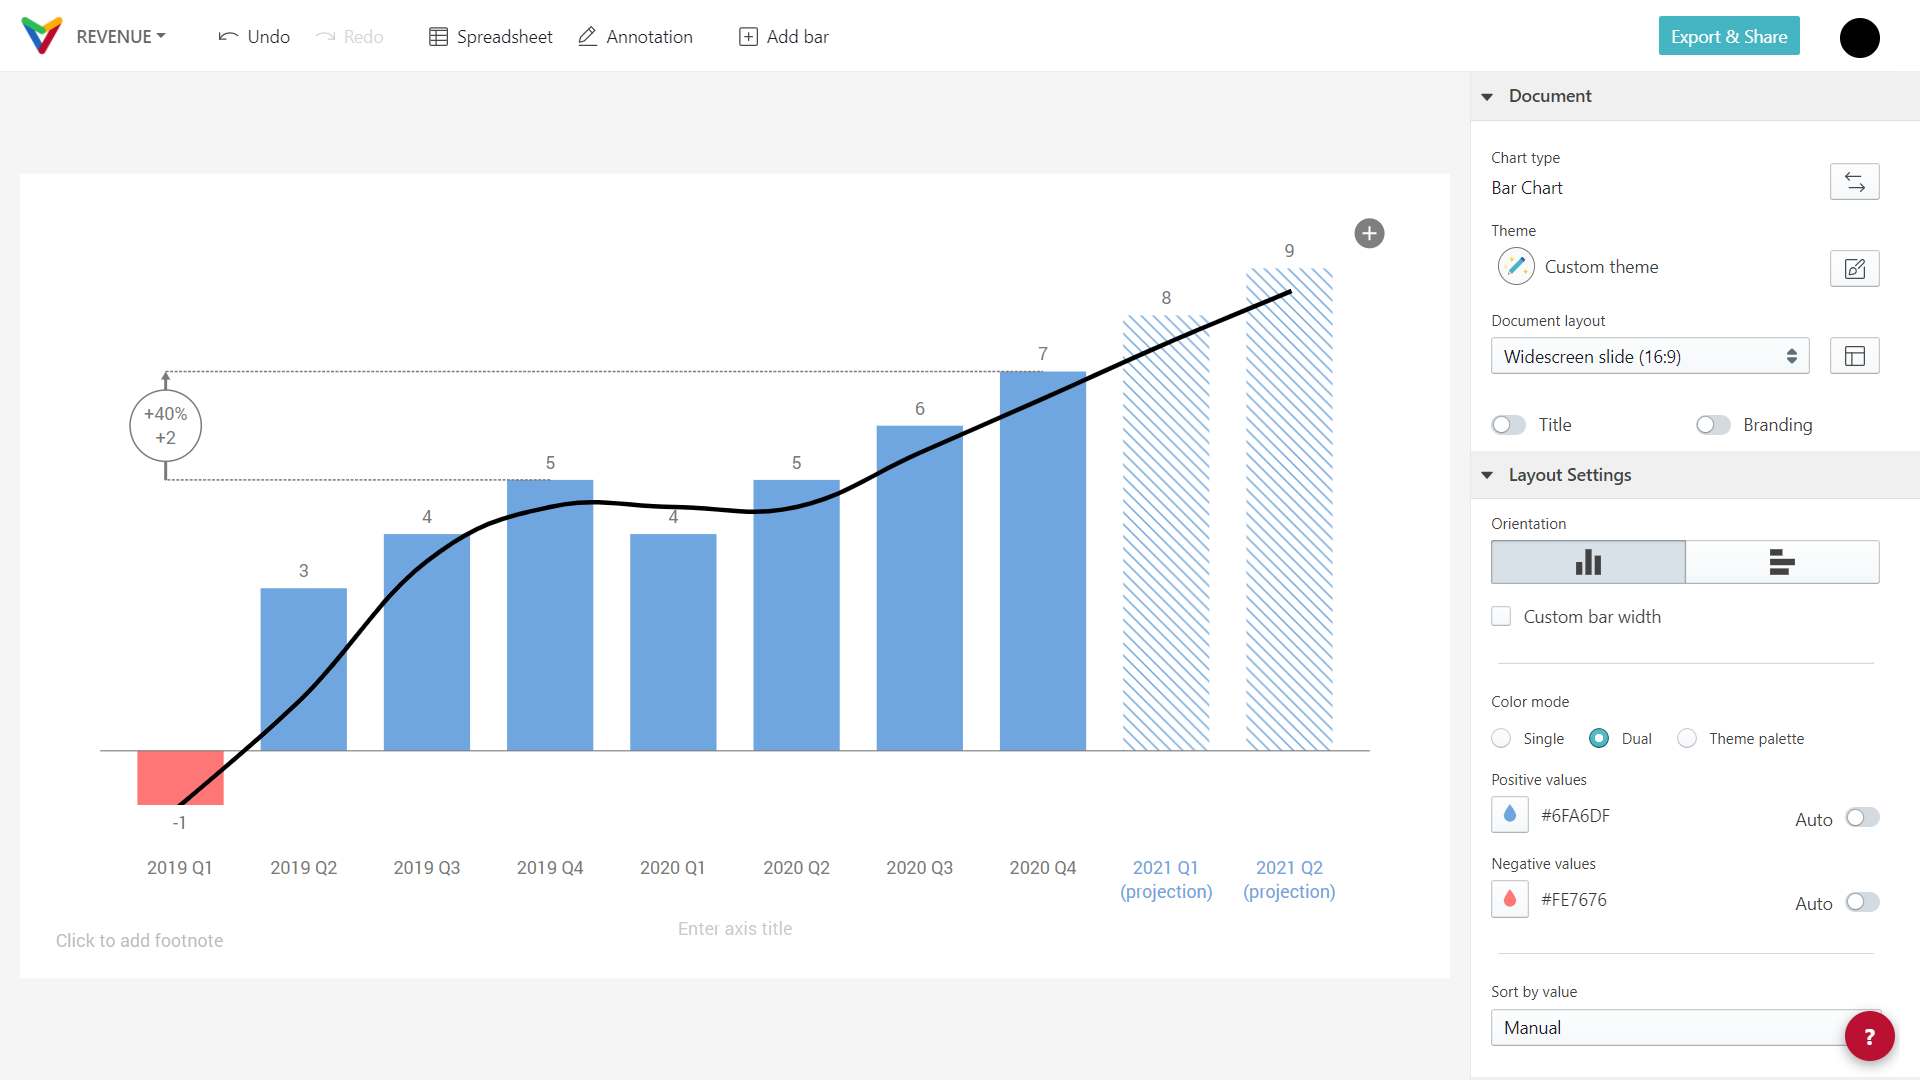The height and width of the screenshot is (1080, 1920).
Task: Select vertical bar orientation icon
Action: pyautogui.click(x=1588, y=562)
